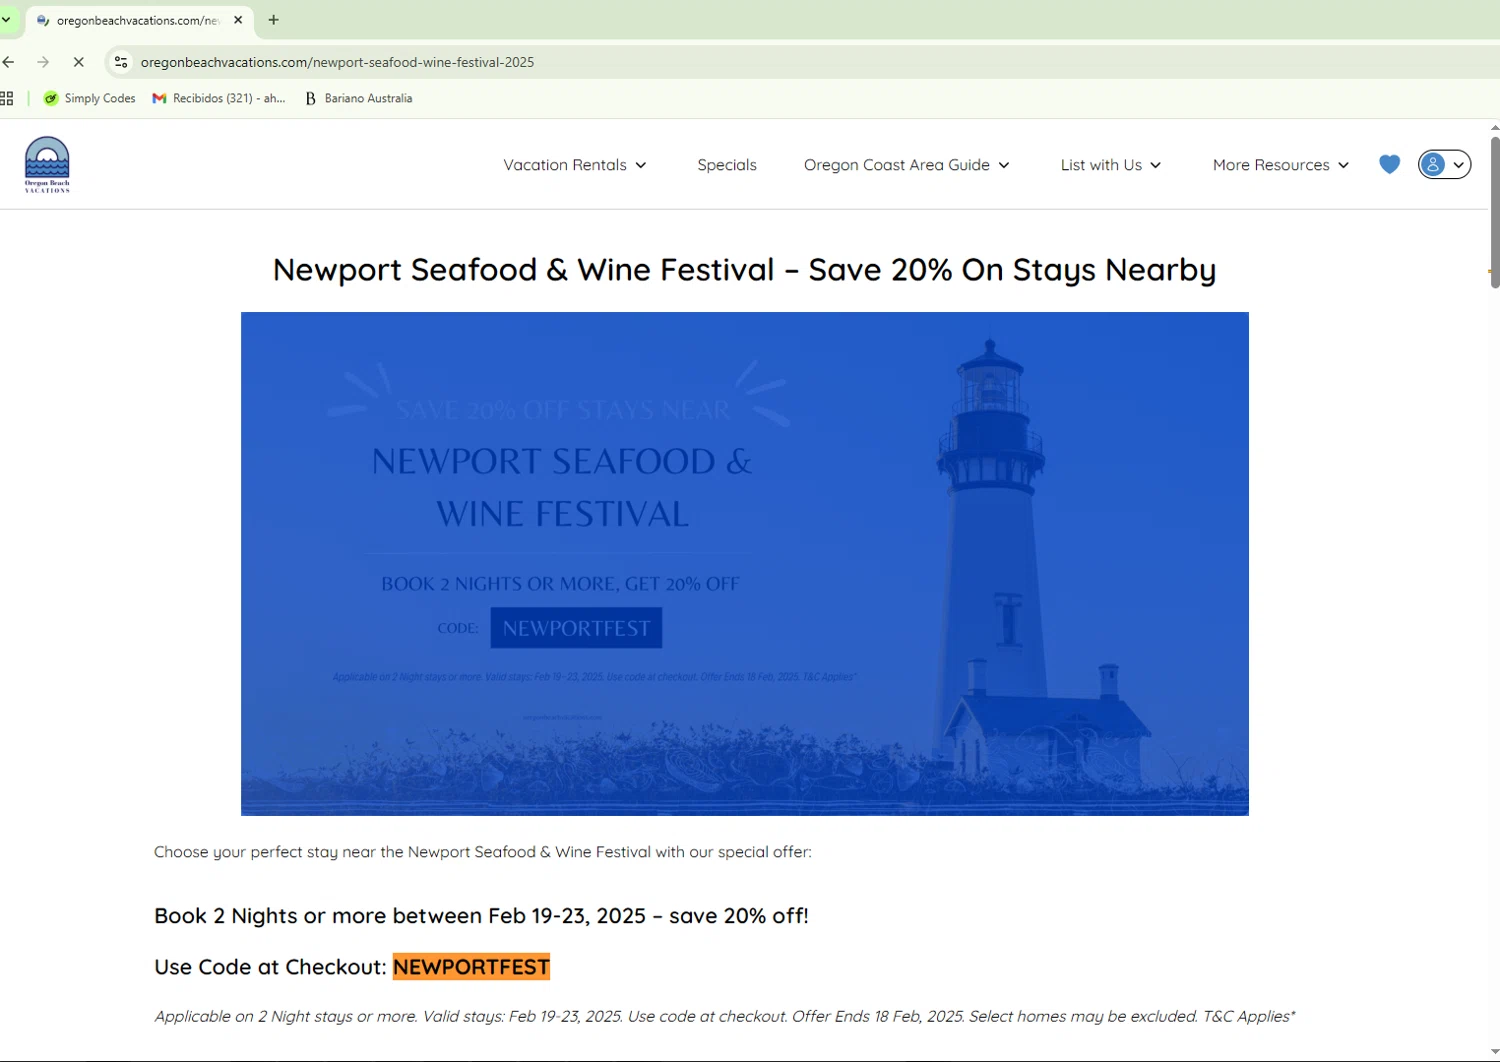This screenshot has height=1062, width=1500.
Task: Click the scrollbar up arrow
Action: pyautogui.click(x=1494, y=127)
